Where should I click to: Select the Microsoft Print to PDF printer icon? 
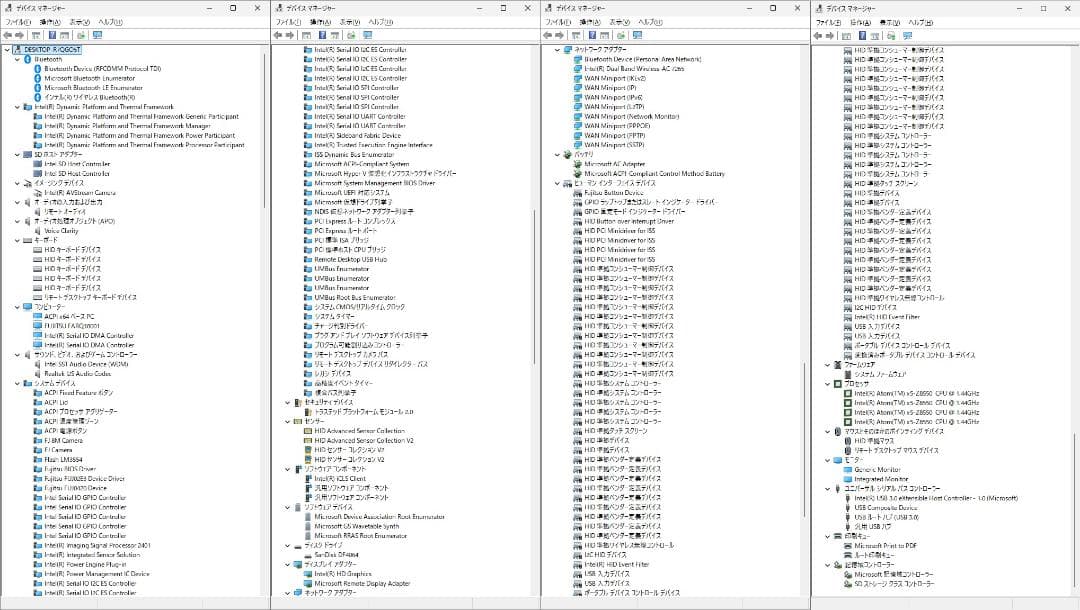[x=848, y=545]
